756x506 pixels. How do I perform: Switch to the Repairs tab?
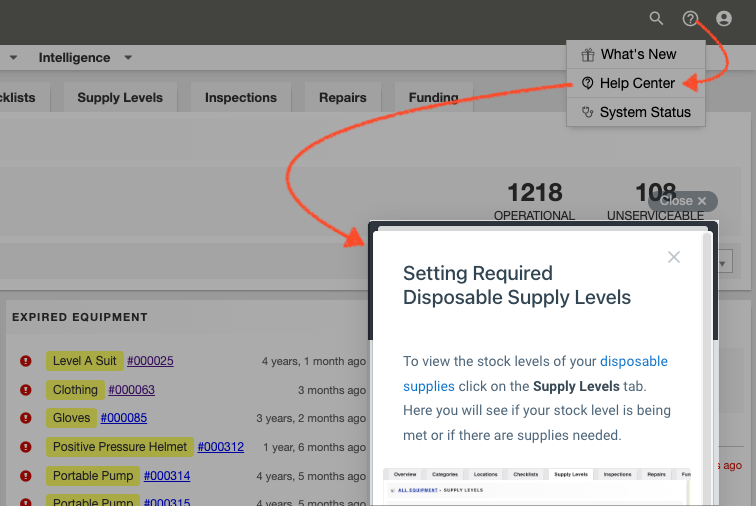point(343,97)
